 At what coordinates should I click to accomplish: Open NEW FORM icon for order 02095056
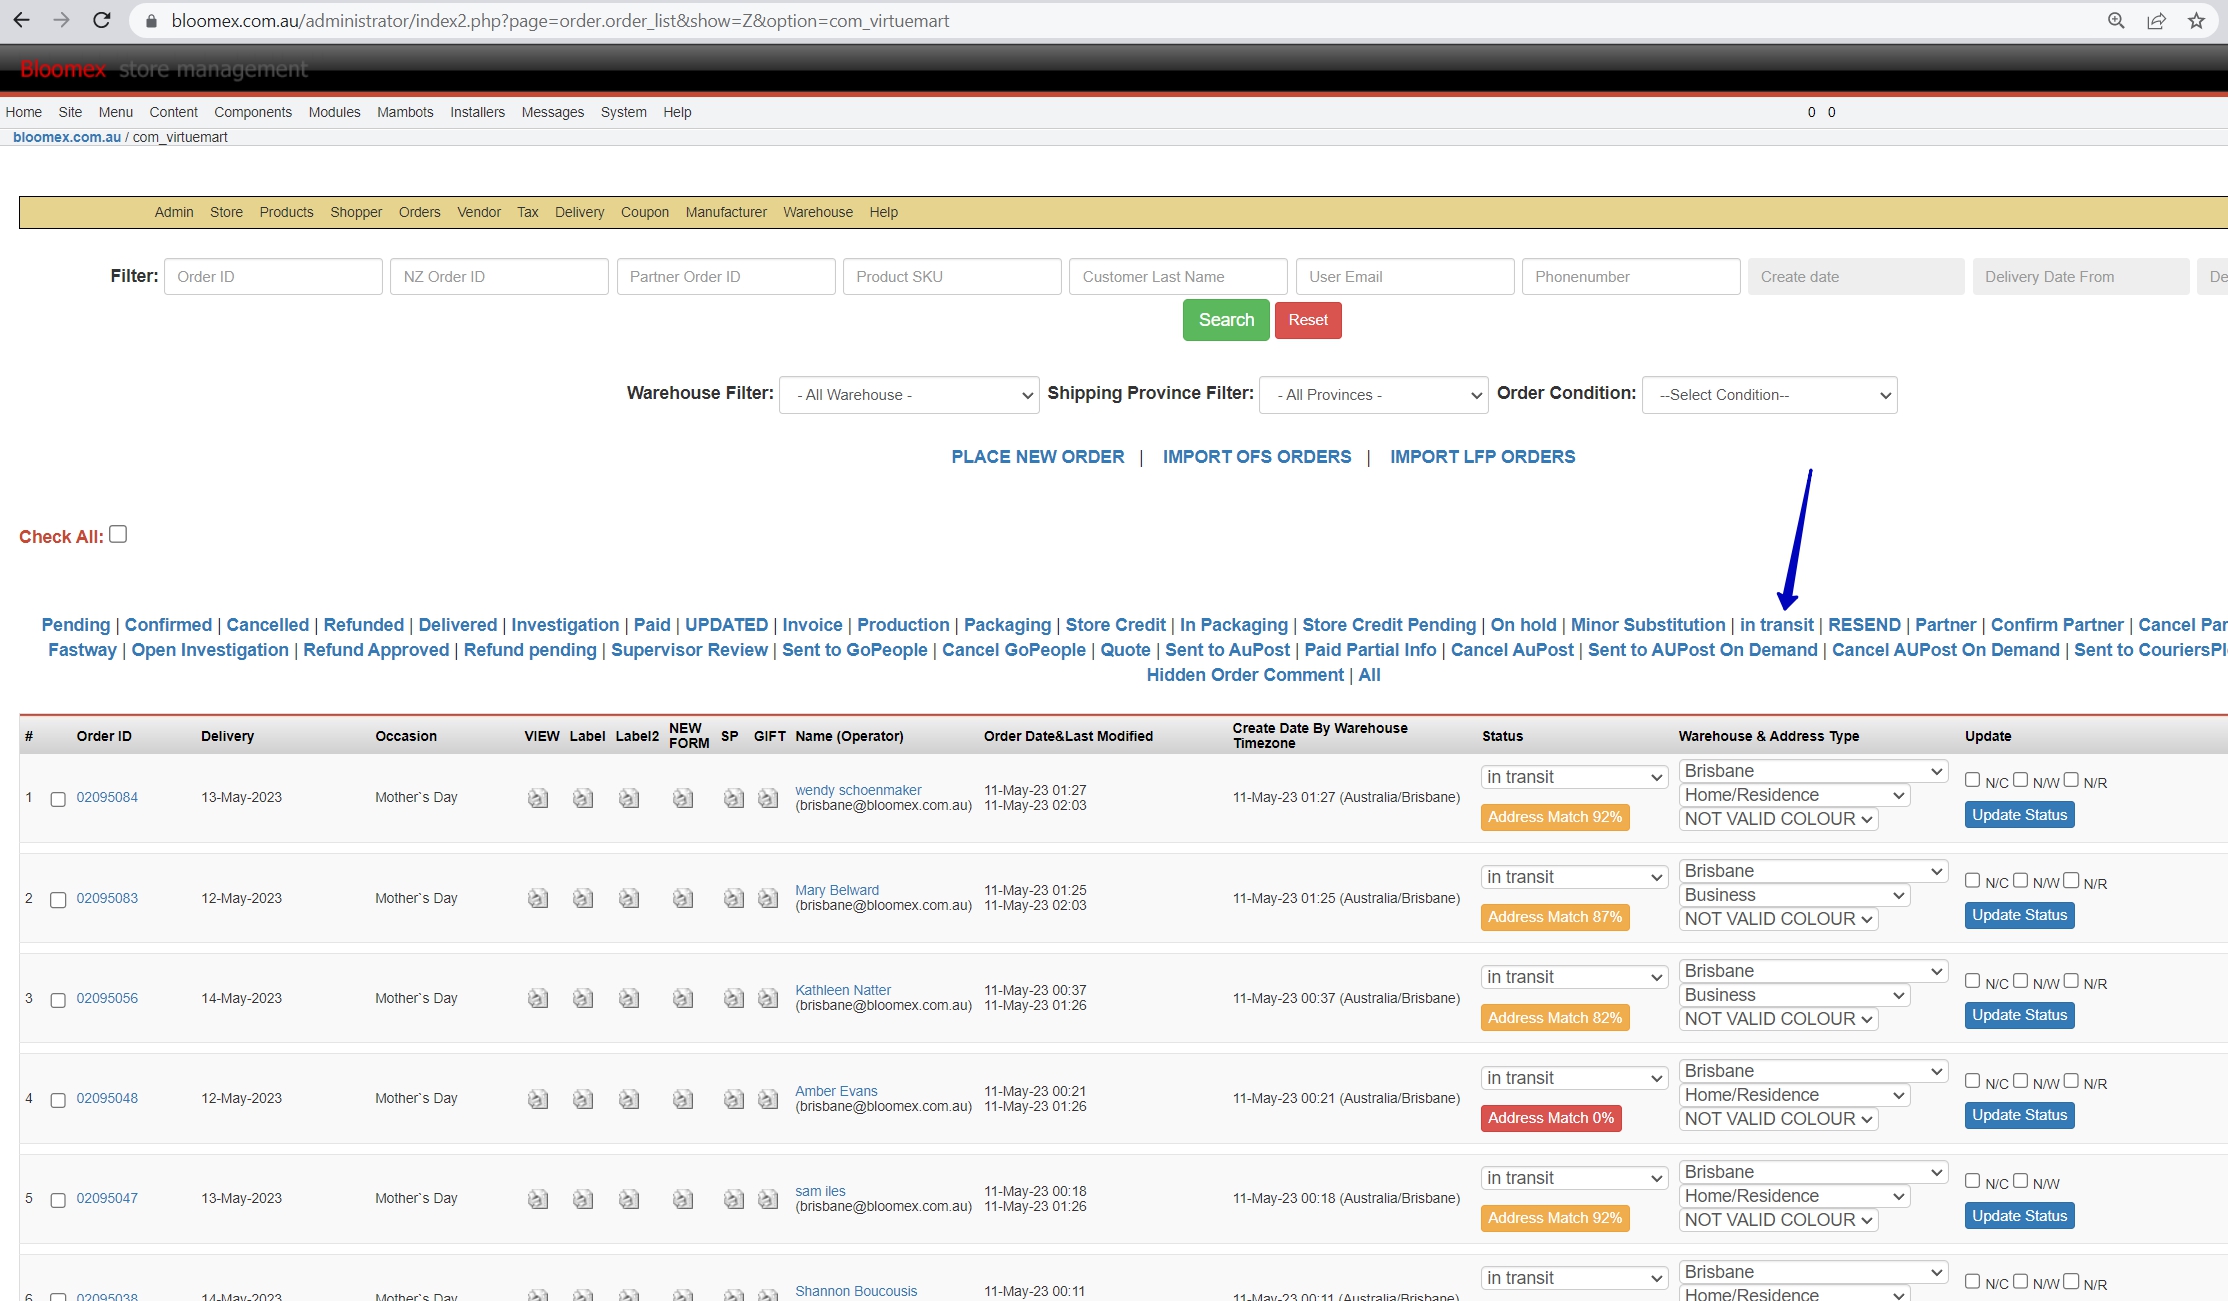(683, 998)
